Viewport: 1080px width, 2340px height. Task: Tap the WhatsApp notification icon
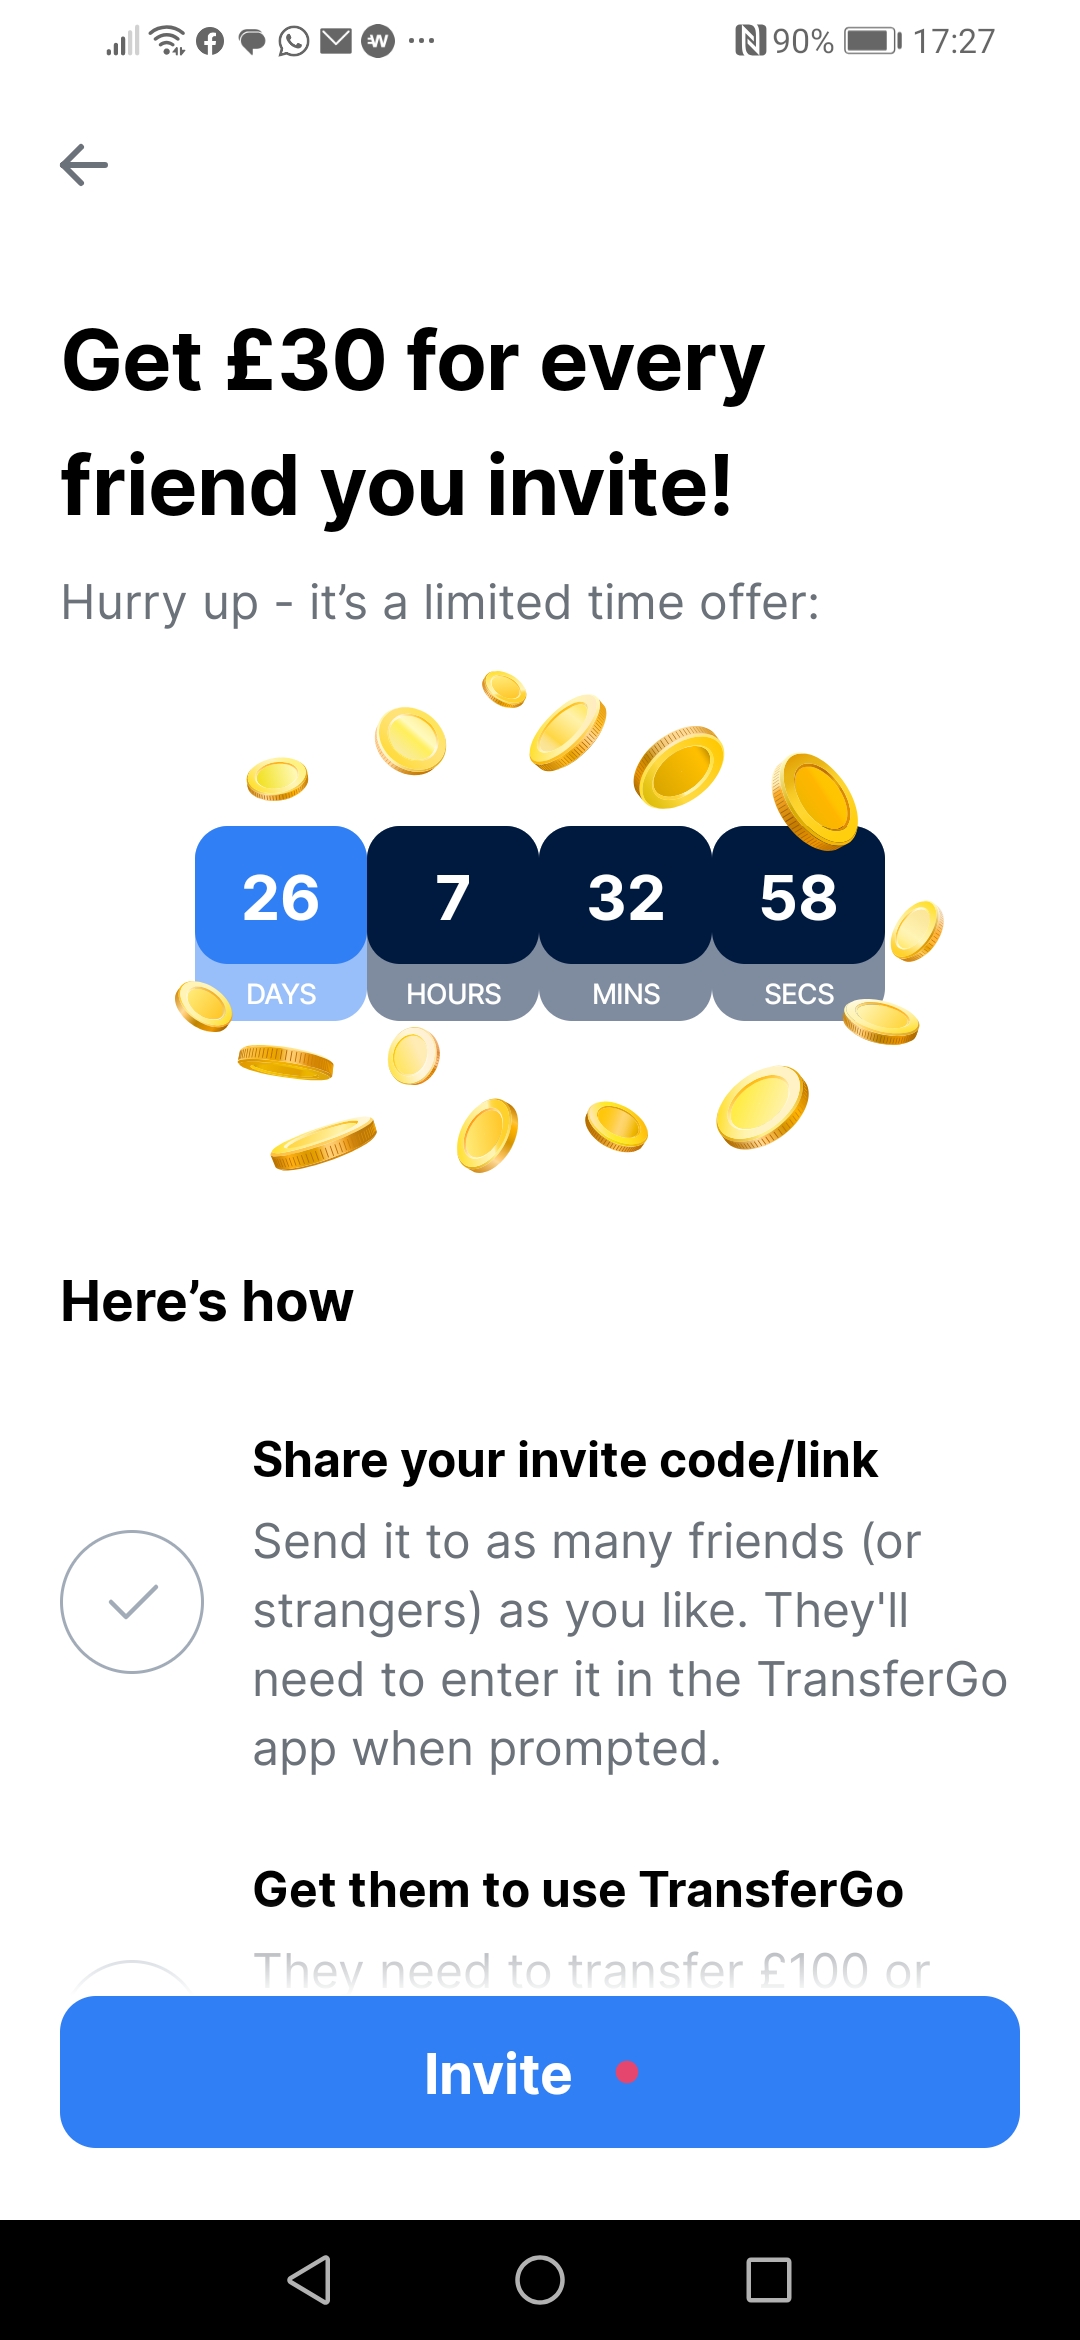click(x=294, y=41)
